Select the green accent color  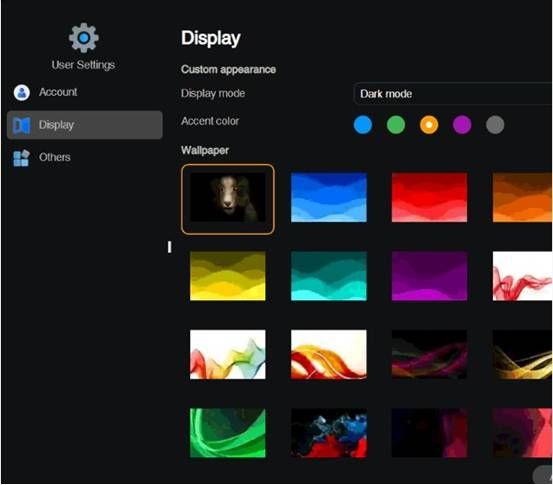point(396,125)
